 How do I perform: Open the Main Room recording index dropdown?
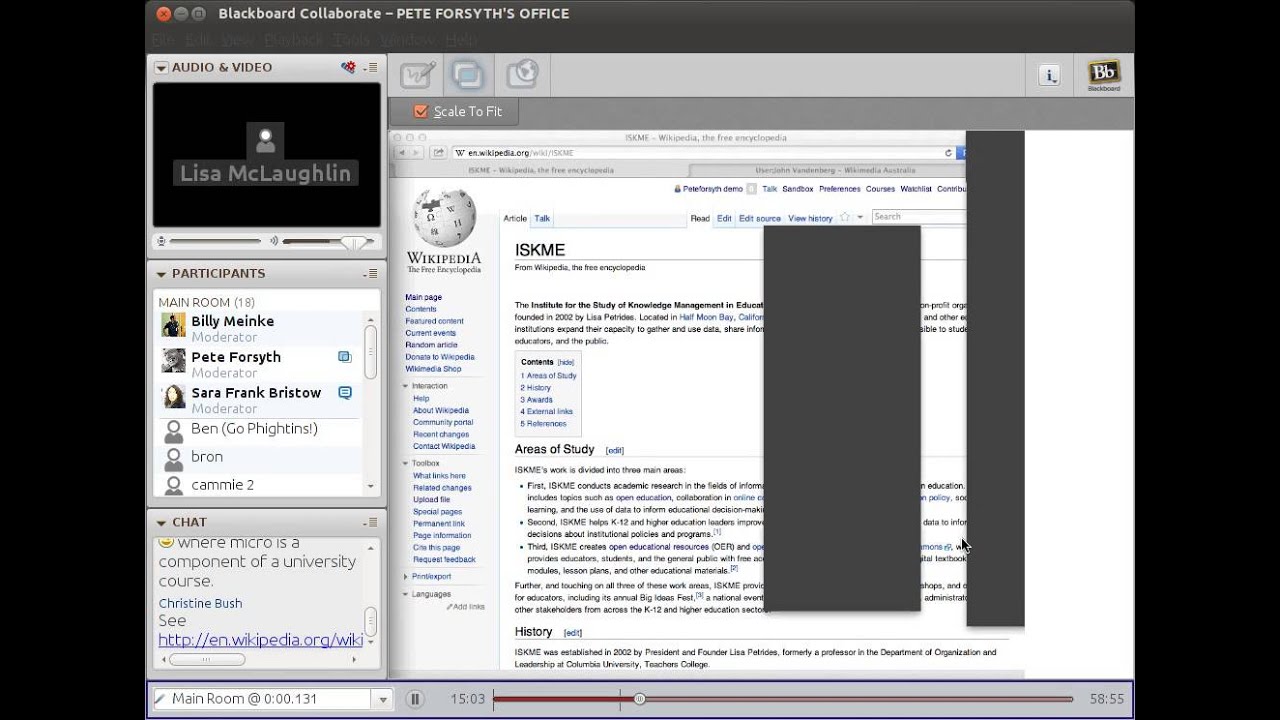tap(382, 699)
